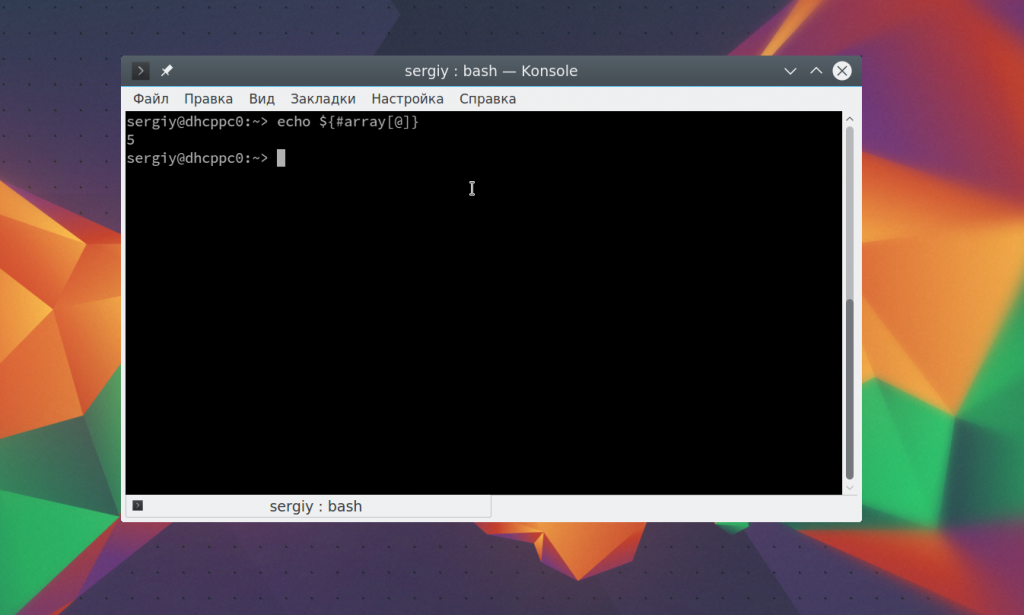Expand the Закладки menu

(x=322, y=99)
